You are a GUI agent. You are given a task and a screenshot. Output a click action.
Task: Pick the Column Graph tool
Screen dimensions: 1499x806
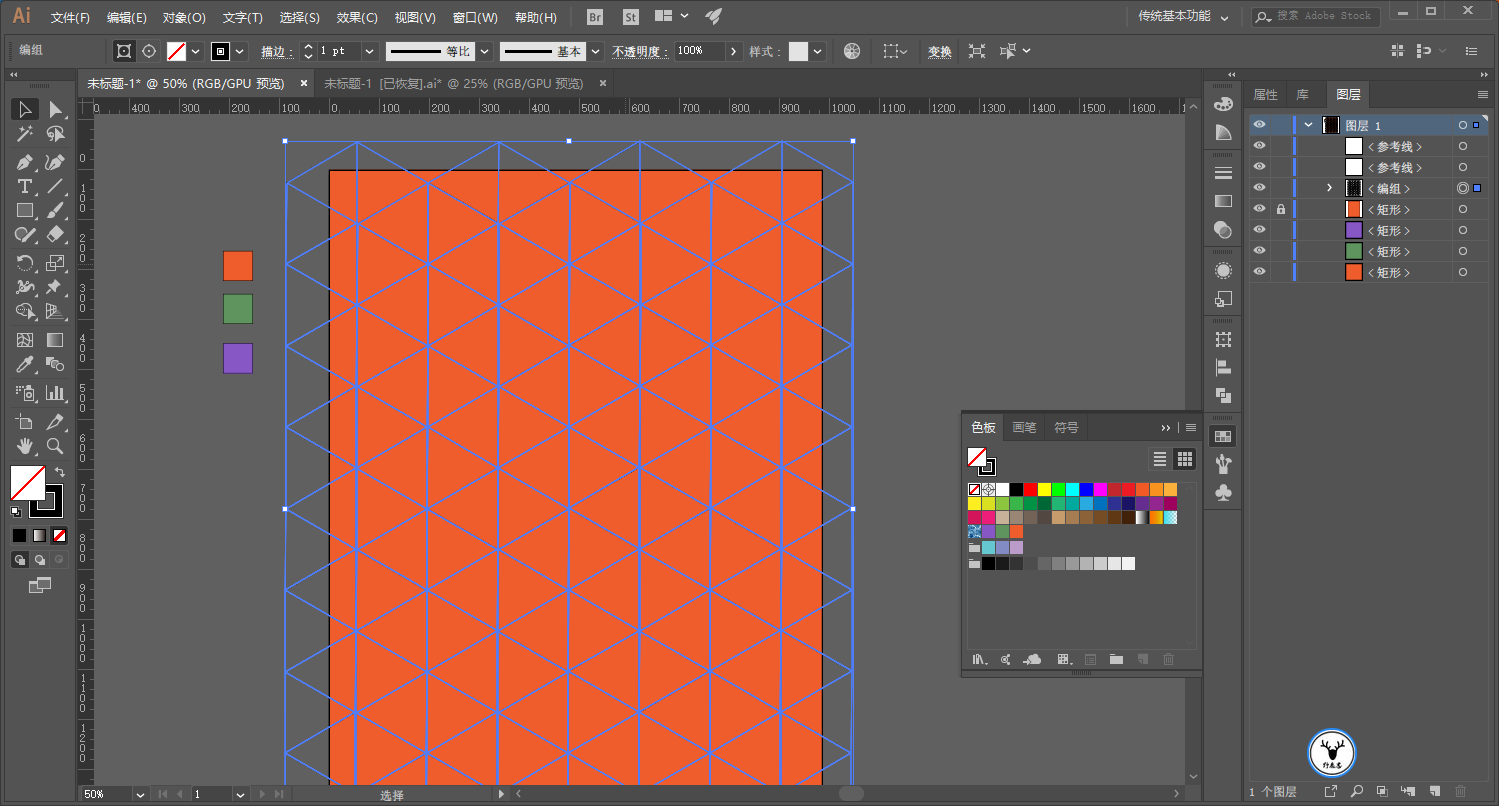[55, 393]
